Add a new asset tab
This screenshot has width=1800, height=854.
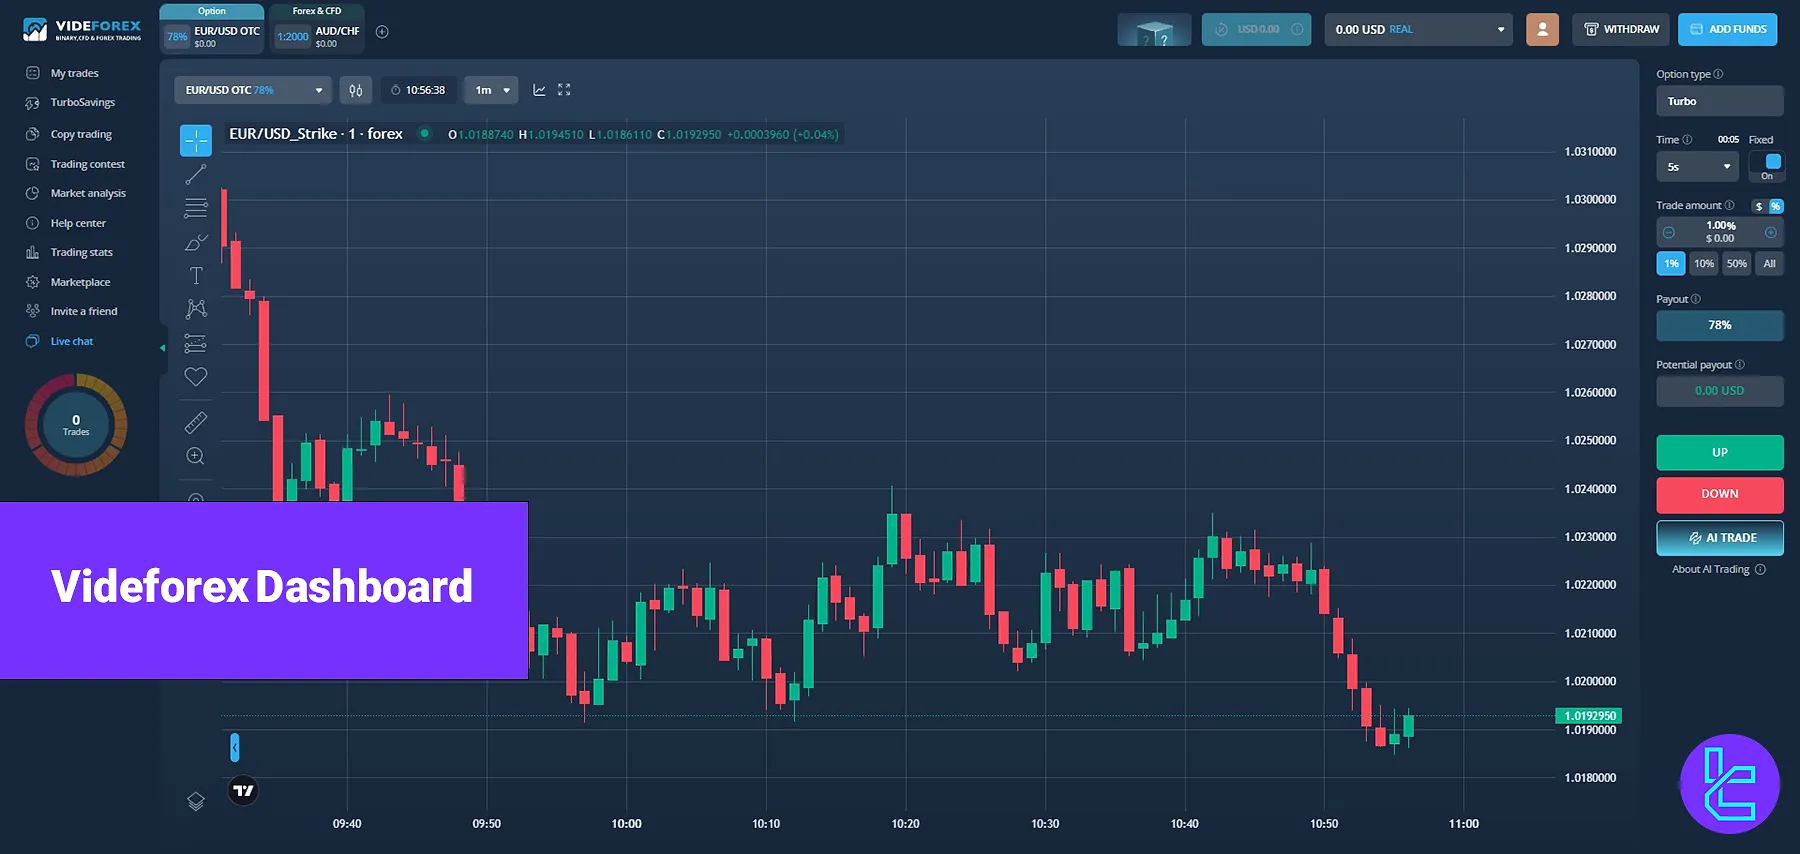pyautogui.click(x=382, y=32)
